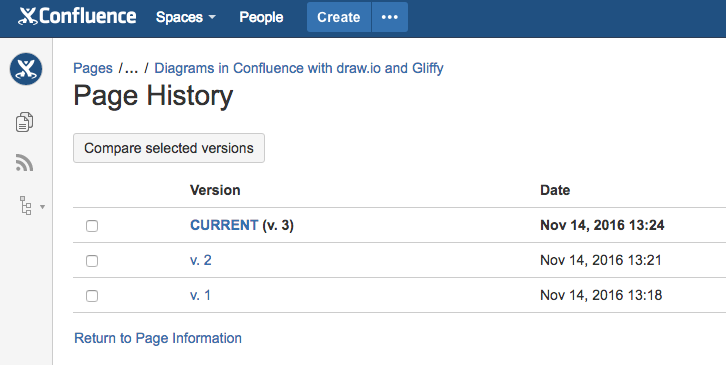Select the date Nov 14, 2016 13:21

click(x=601, y=260)
